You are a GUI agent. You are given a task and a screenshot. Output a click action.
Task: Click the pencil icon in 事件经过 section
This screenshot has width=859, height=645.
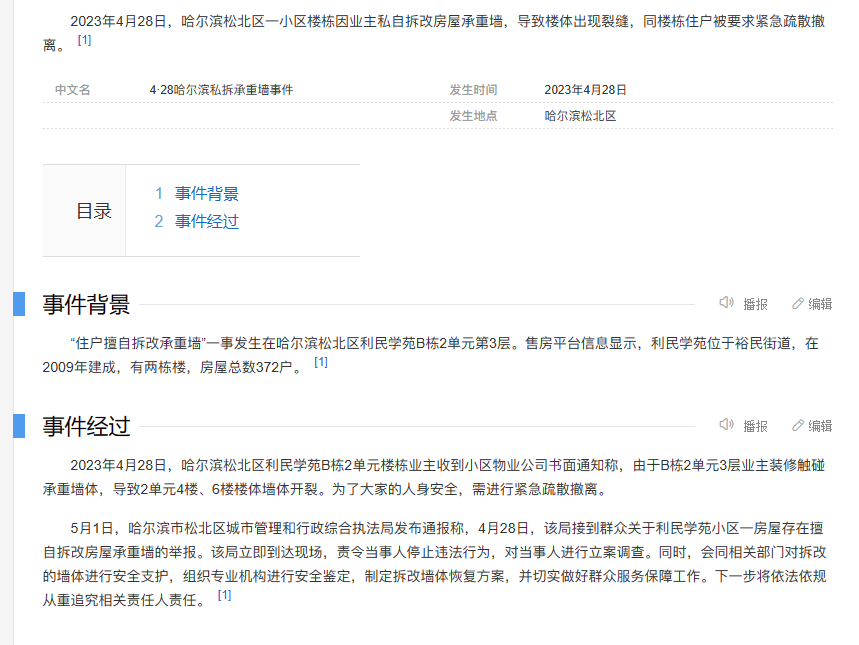pyautogui.click(x=798, y=425)
